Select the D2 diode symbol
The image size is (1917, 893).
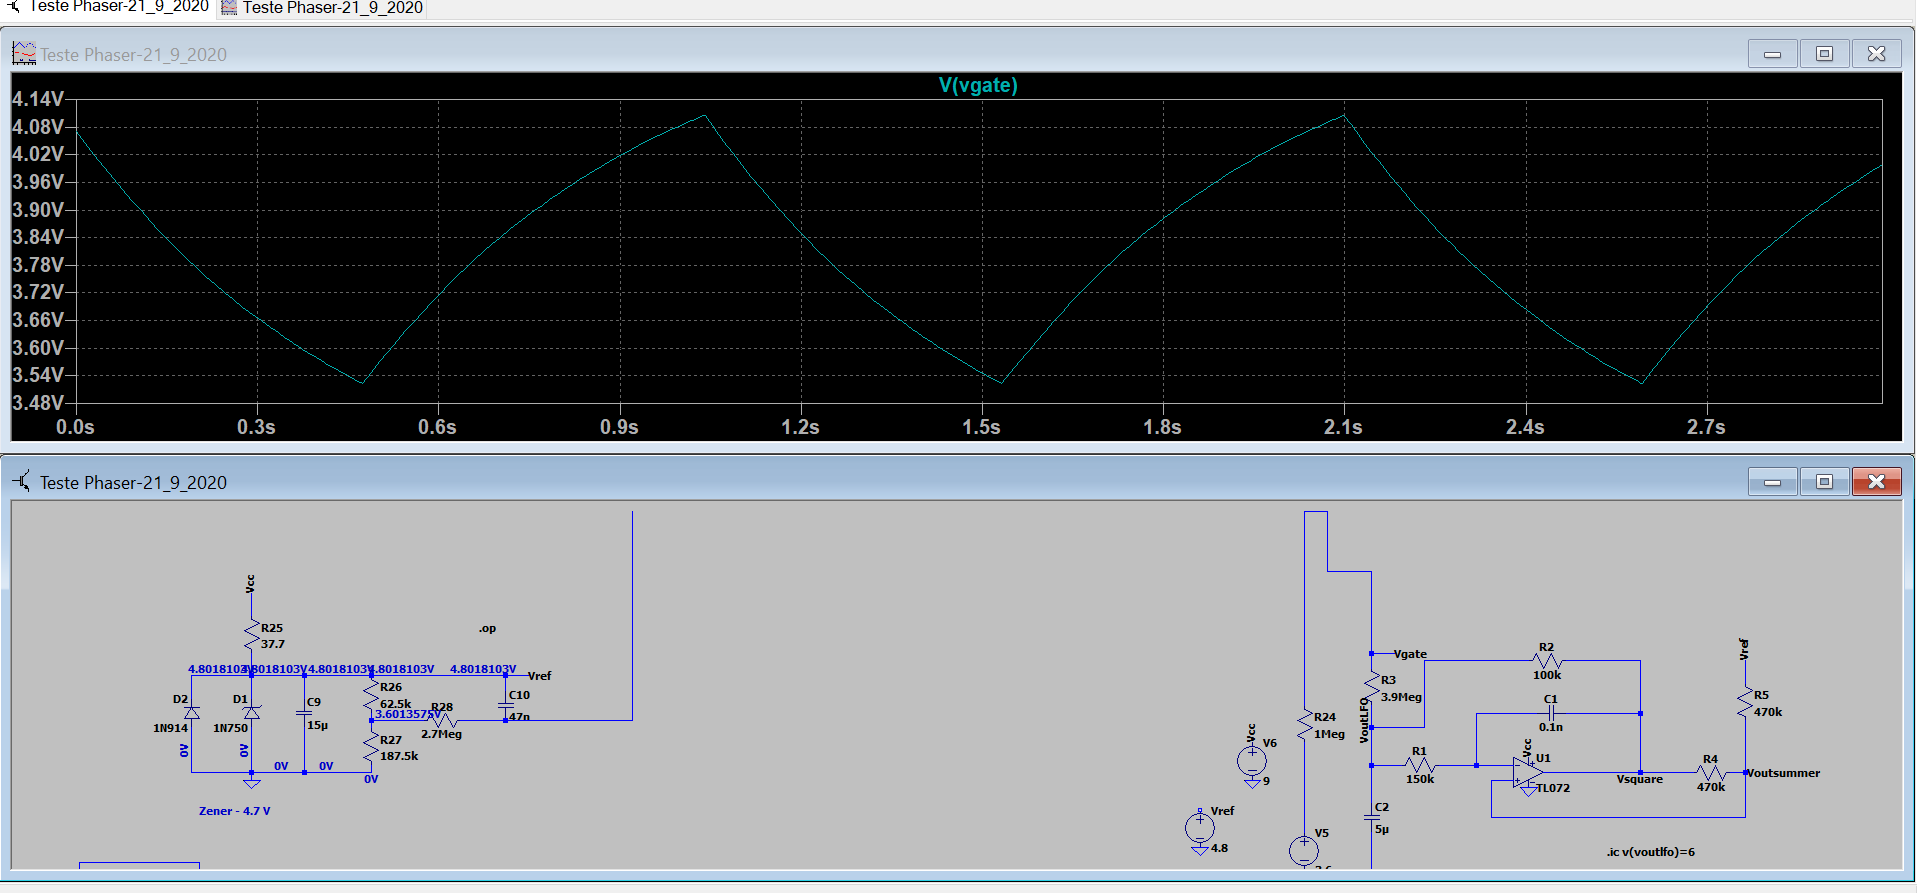click(x=192, y=713)
